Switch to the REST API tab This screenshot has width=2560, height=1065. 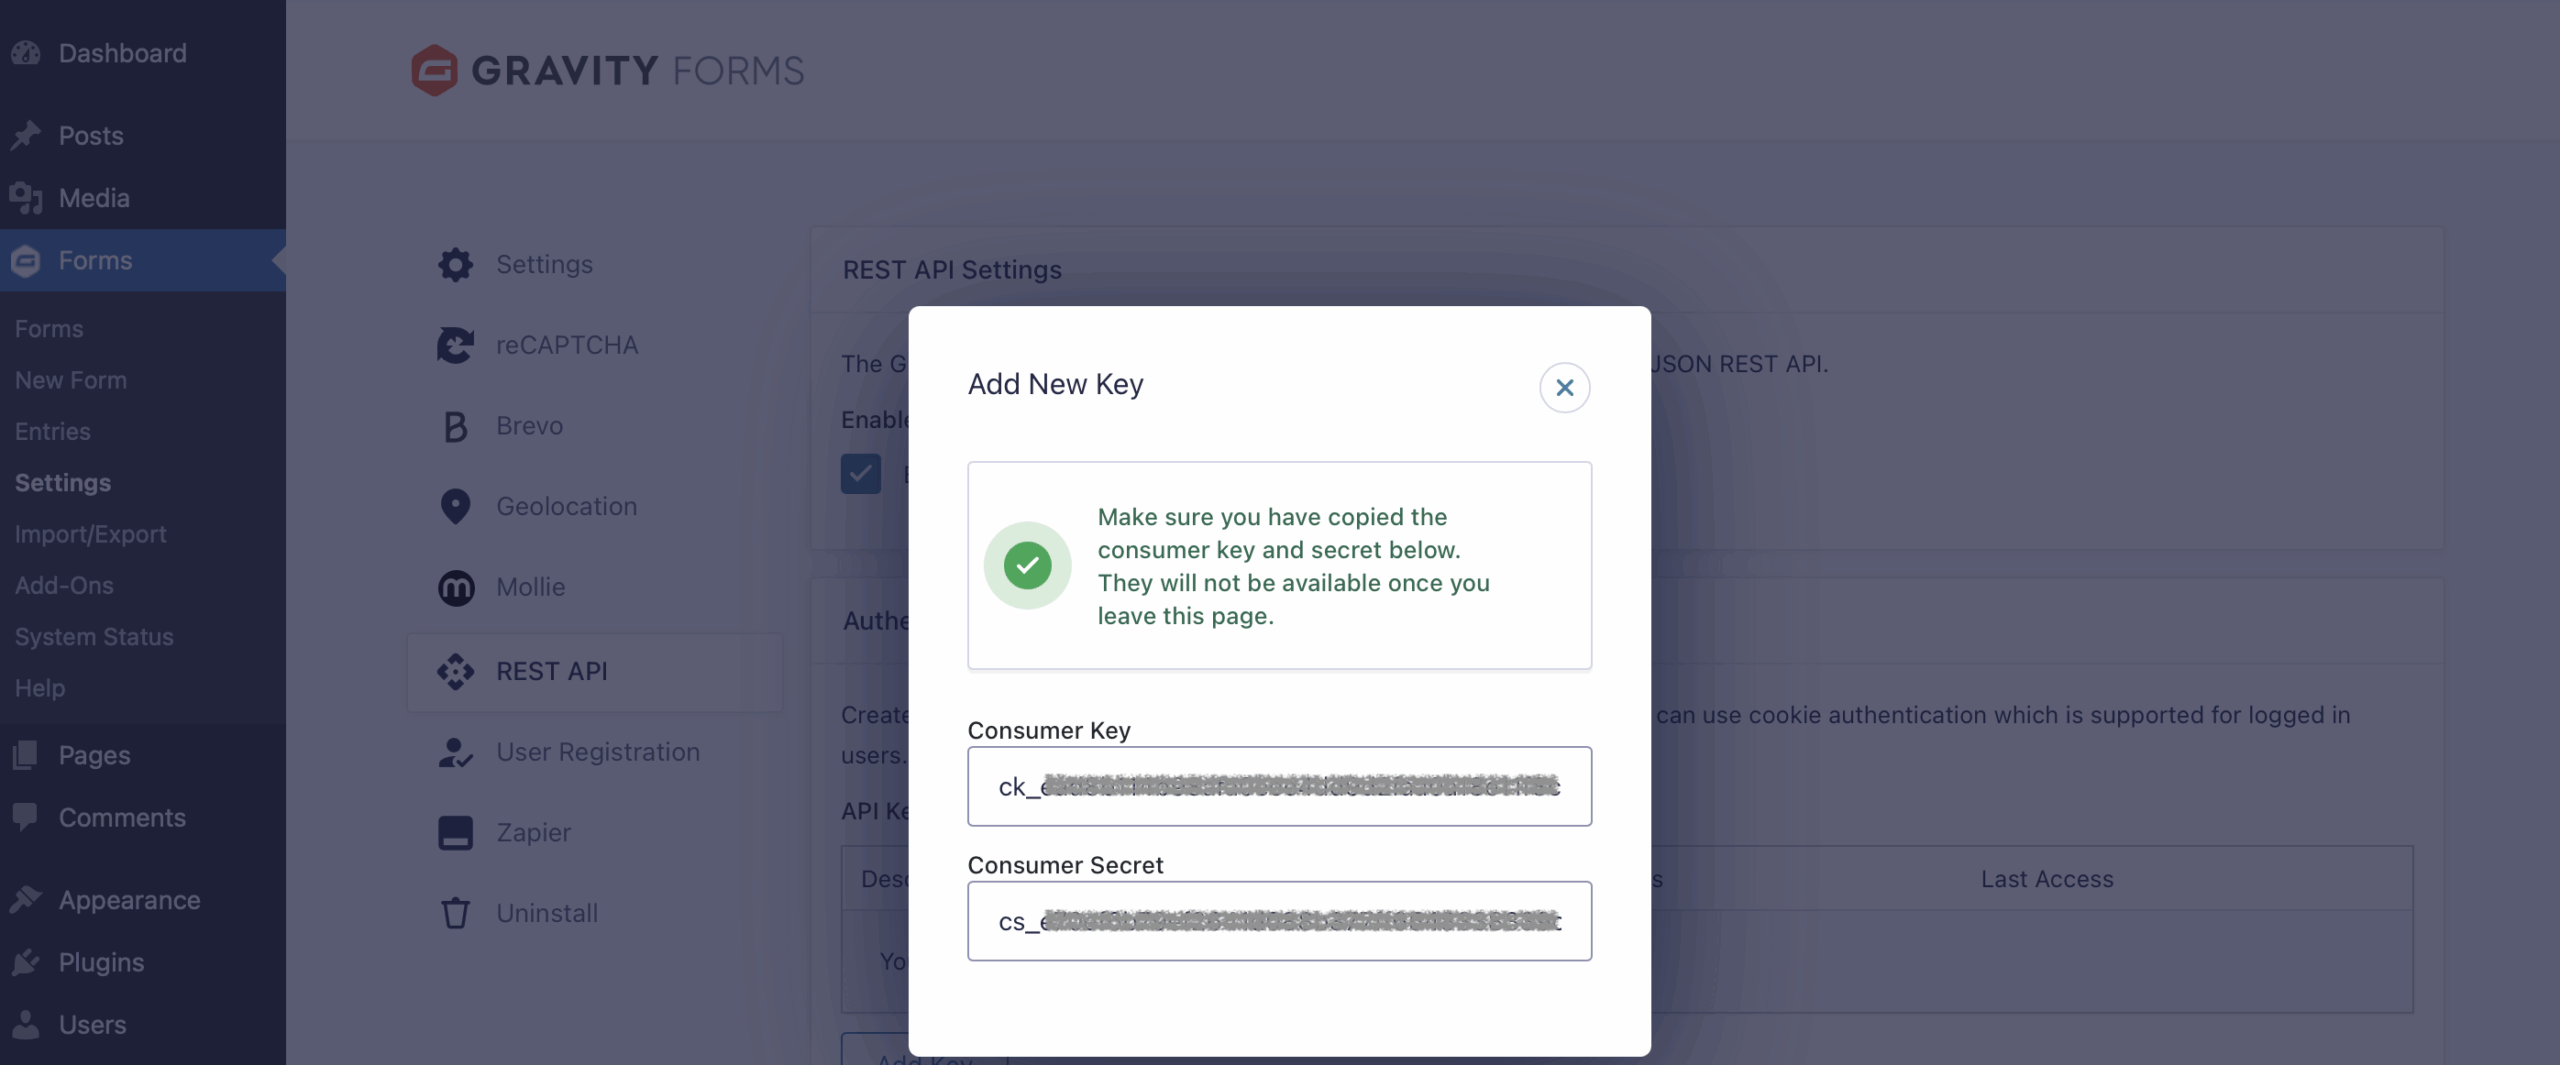(551, 671)
